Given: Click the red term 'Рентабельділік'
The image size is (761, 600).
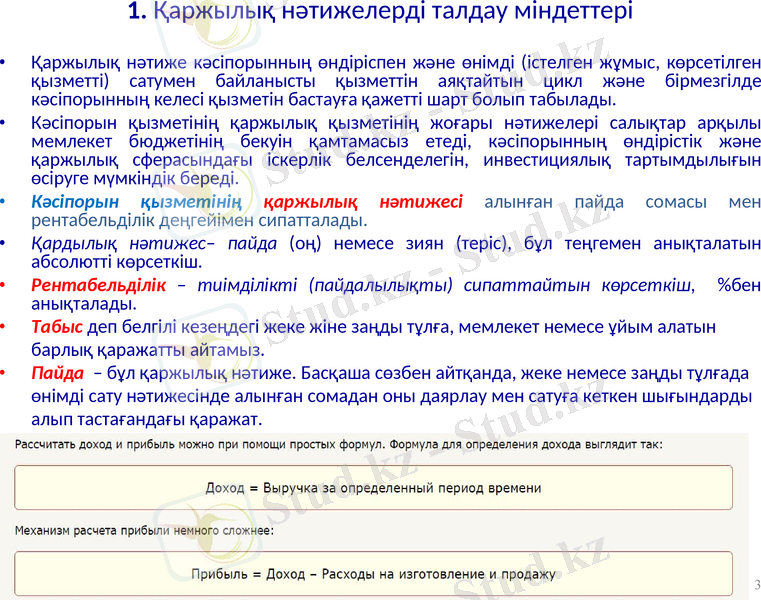Looking at the screenshot, I should (99, 285).
